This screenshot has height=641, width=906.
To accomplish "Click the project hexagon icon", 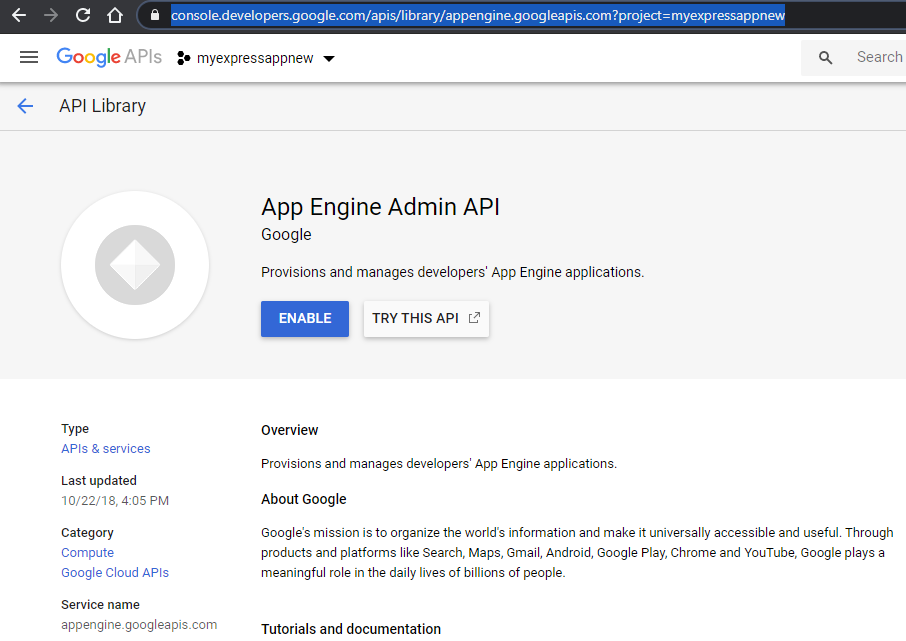I will tap(183, 58).
